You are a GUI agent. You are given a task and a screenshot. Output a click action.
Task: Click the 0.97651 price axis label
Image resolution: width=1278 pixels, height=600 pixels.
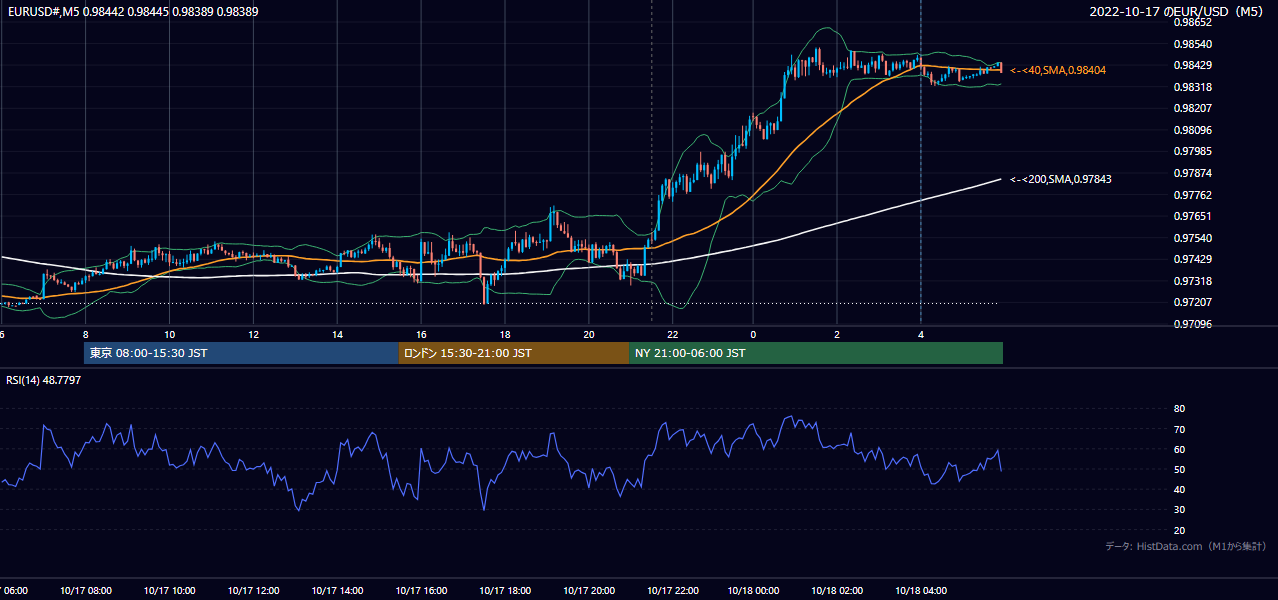pyautogui.click(x=1192, y=216)
